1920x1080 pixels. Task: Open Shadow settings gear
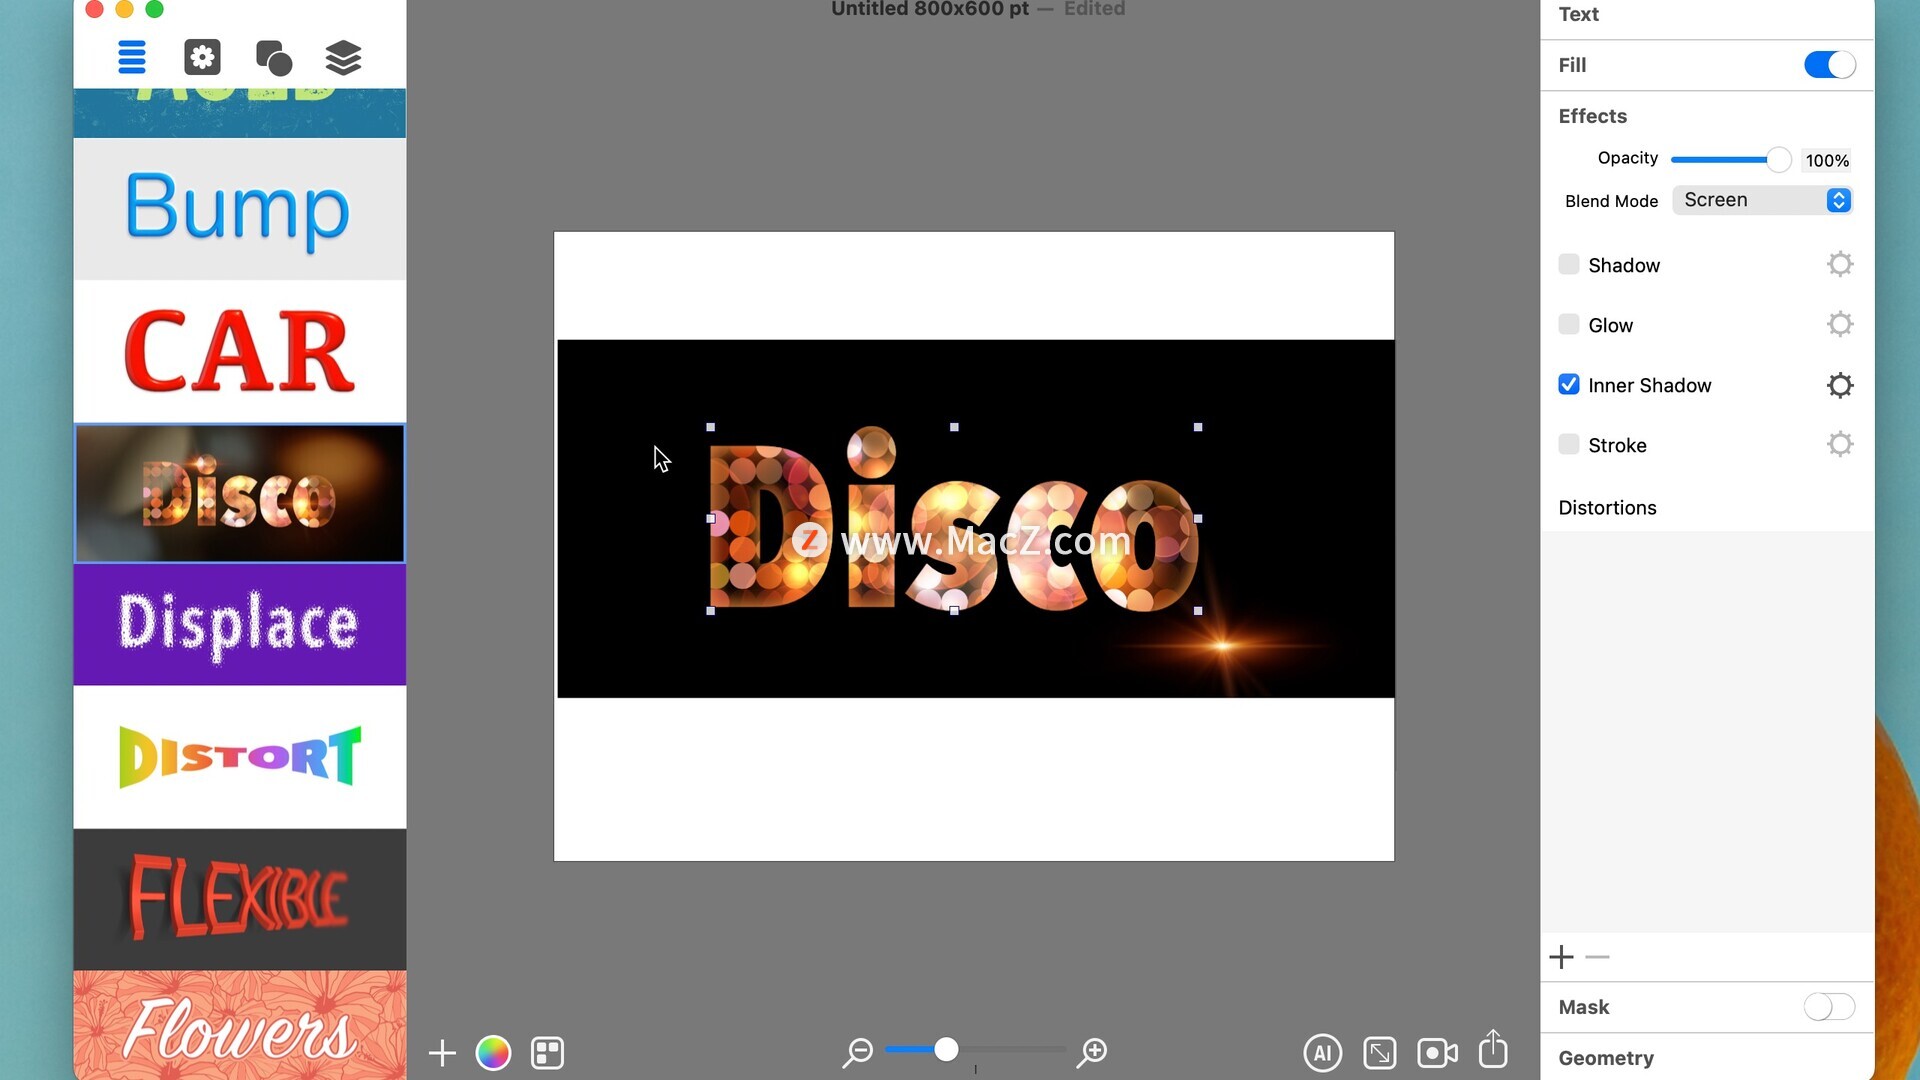click(x=1840, y=265)
